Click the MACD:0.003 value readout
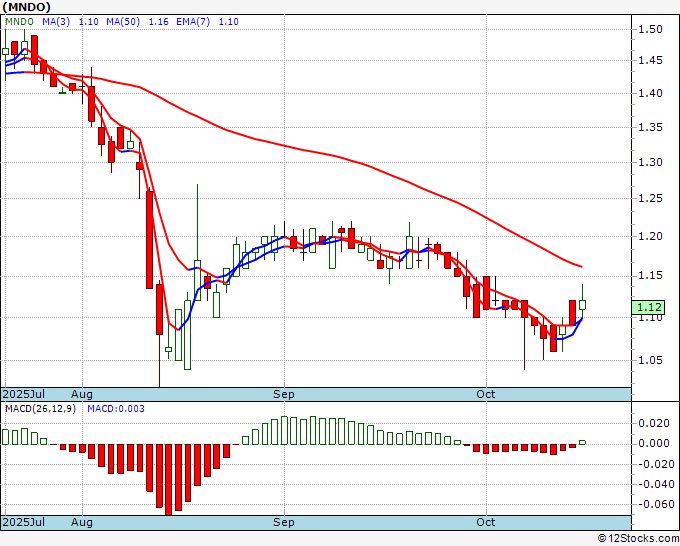 pyautogui.click(x=116, y=409)
